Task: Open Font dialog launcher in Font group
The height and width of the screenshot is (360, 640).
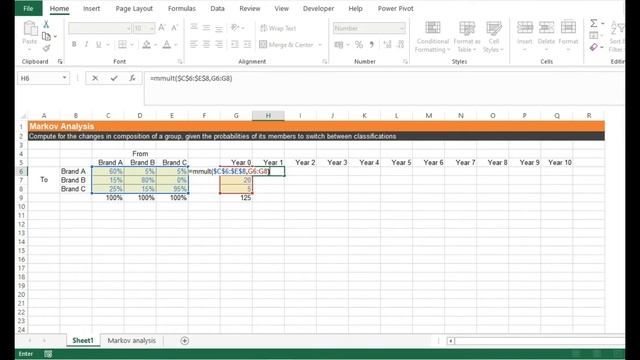Action: tap(180, 62)
